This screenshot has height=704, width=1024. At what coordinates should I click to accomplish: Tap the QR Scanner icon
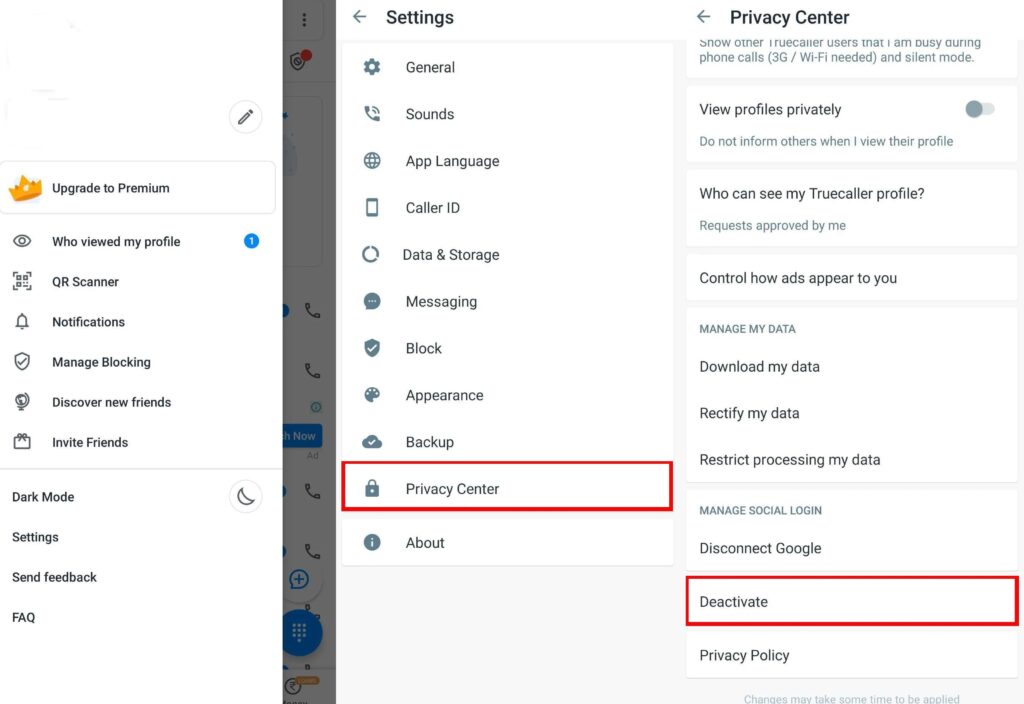(22, 281)
